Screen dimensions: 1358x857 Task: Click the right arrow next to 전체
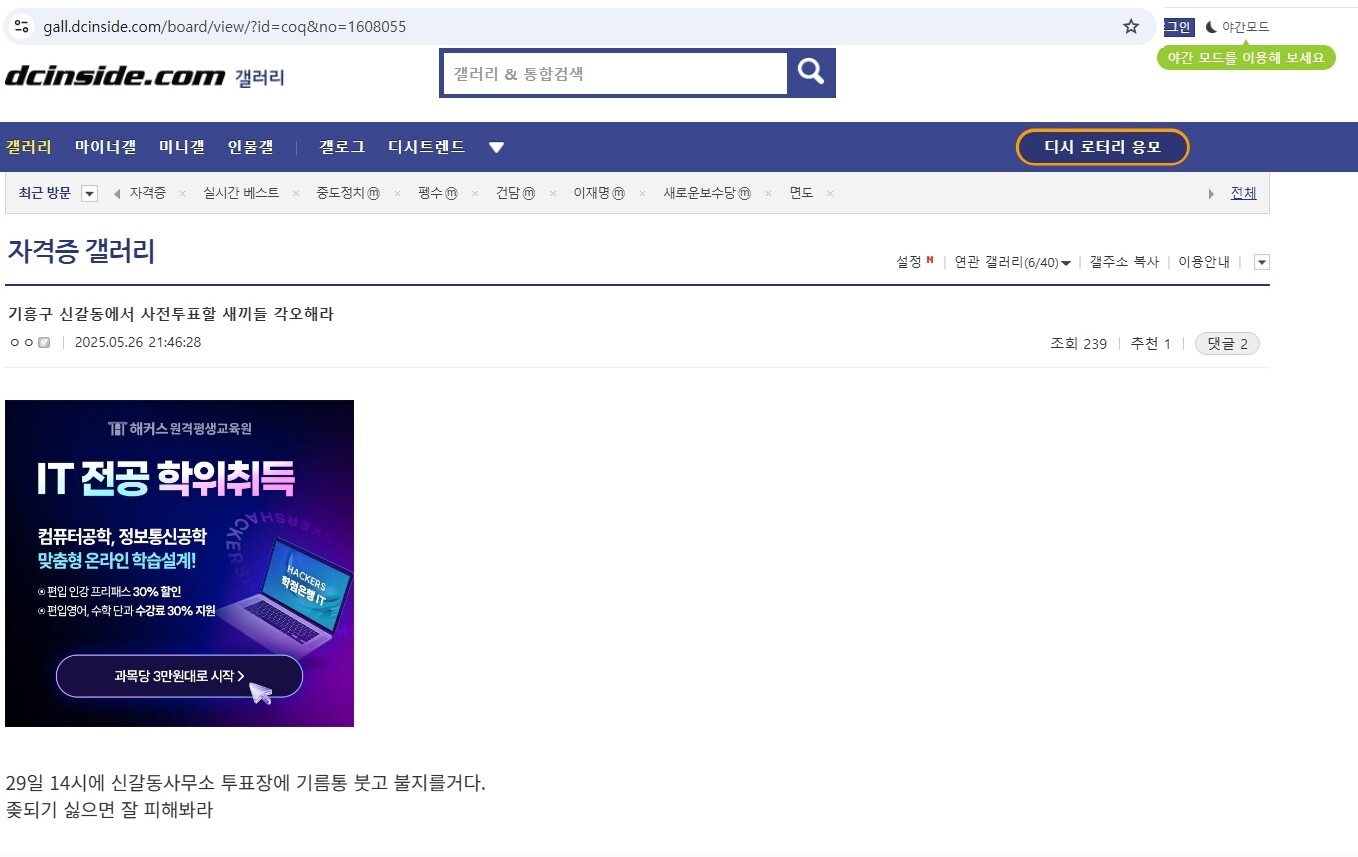point(1212,194)
